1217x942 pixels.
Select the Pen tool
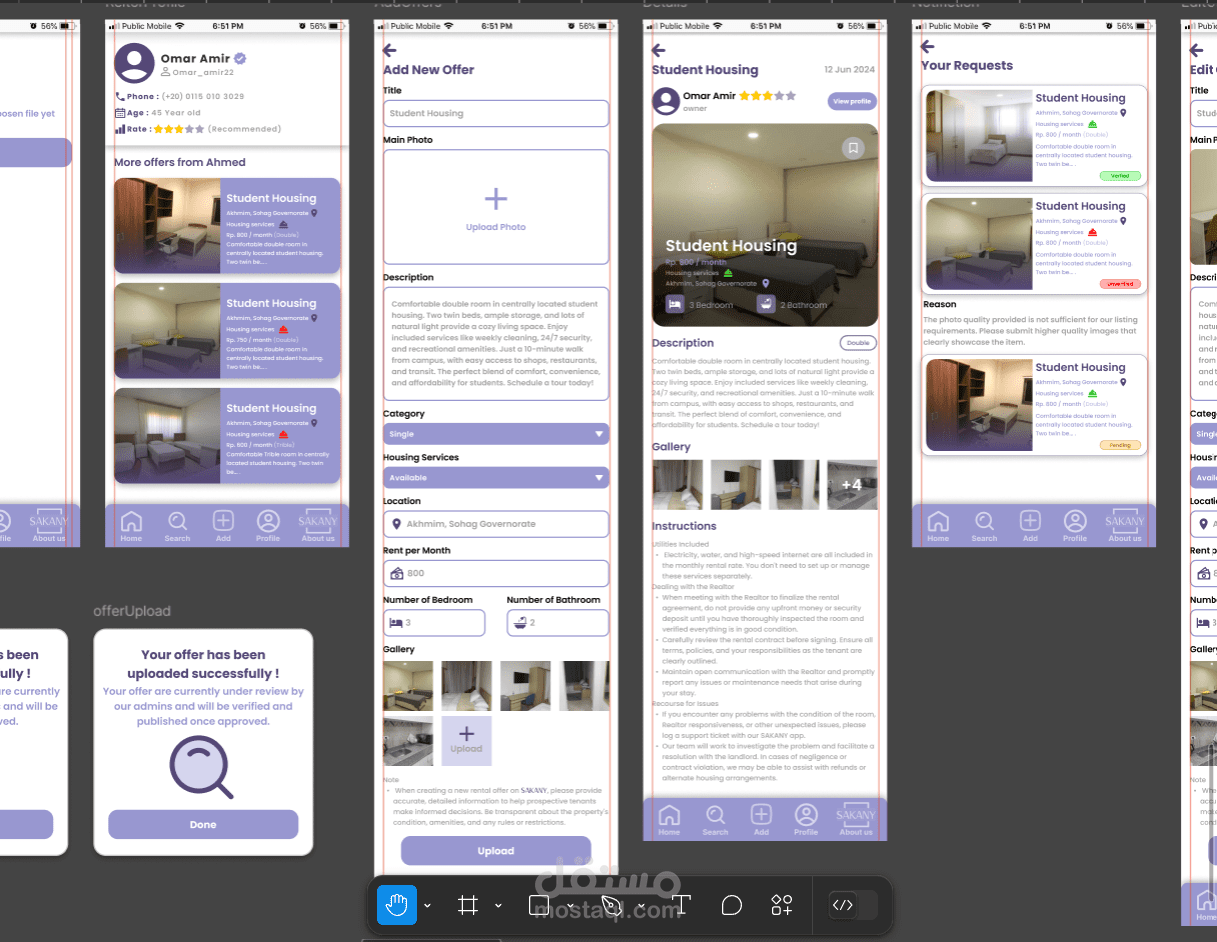611,905
